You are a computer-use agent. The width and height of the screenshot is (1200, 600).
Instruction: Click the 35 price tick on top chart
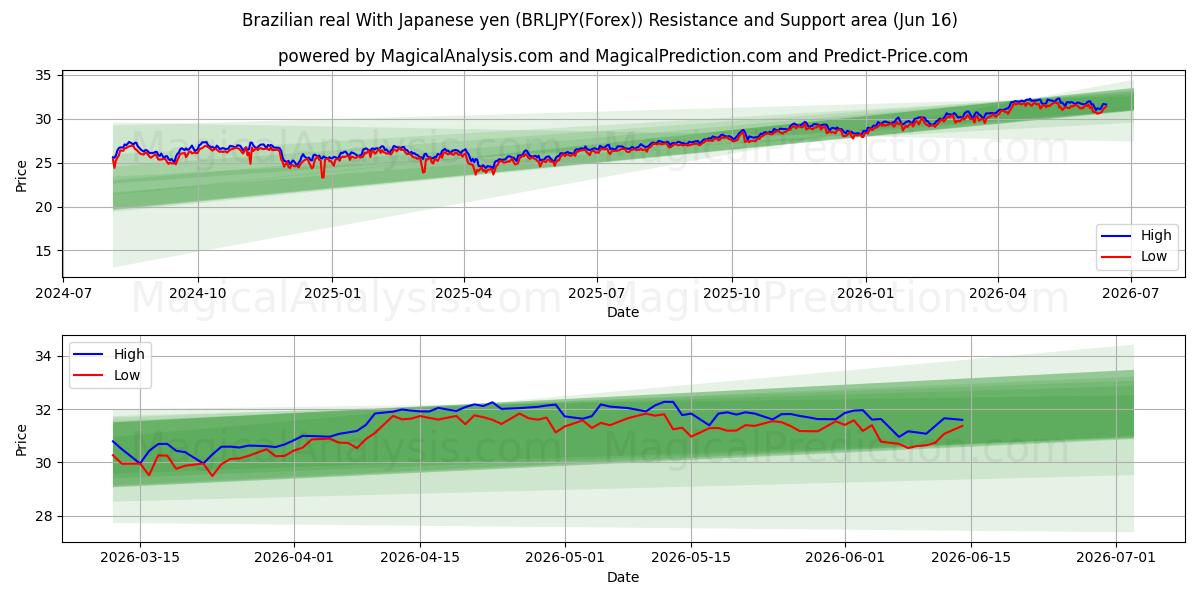pyautogui.click(x=43, y=75)
